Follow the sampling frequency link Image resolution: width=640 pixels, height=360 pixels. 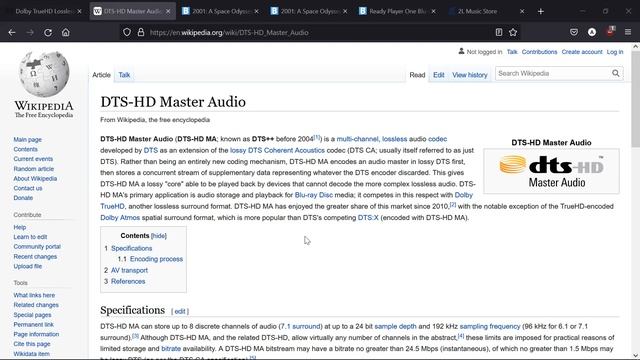(x=490, y=326)
